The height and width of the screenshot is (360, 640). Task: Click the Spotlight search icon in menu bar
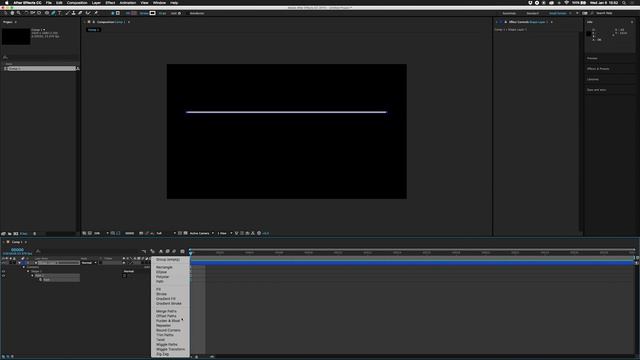pyautogui.click(x=624, y=3)
